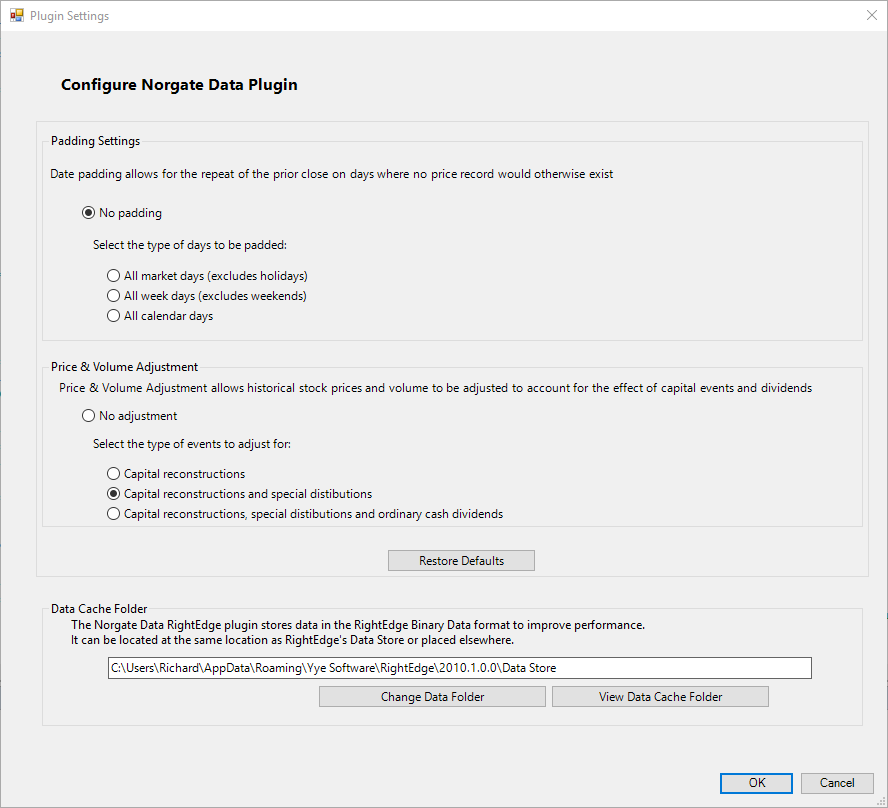Close the Plugin Settings dialog
The image size is (888, 808).
(x=872, y=15)
